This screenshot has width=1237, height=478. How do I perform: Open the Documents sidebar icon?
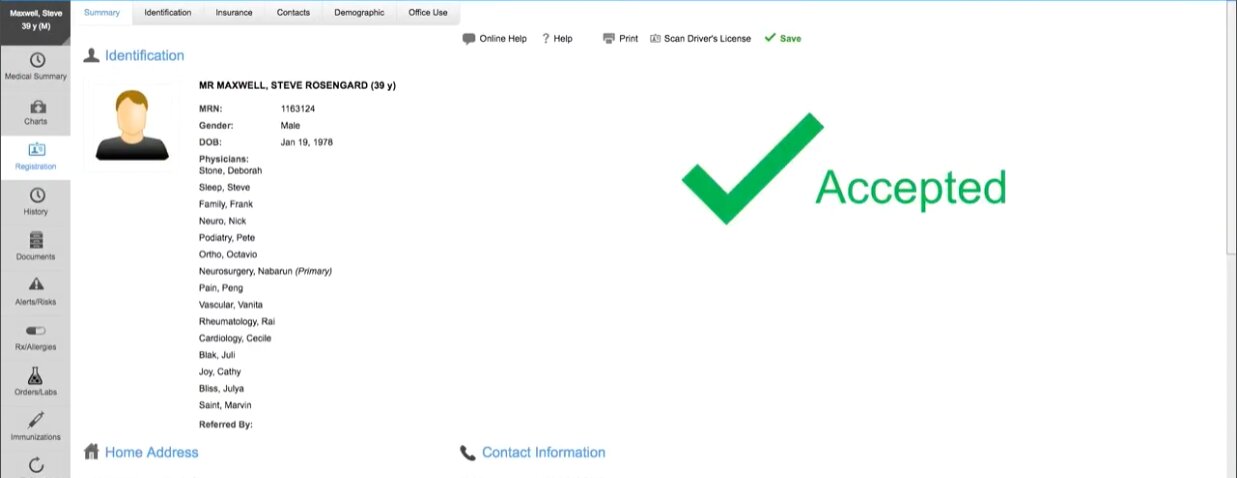pyautogui.click(x=35, y=242)
